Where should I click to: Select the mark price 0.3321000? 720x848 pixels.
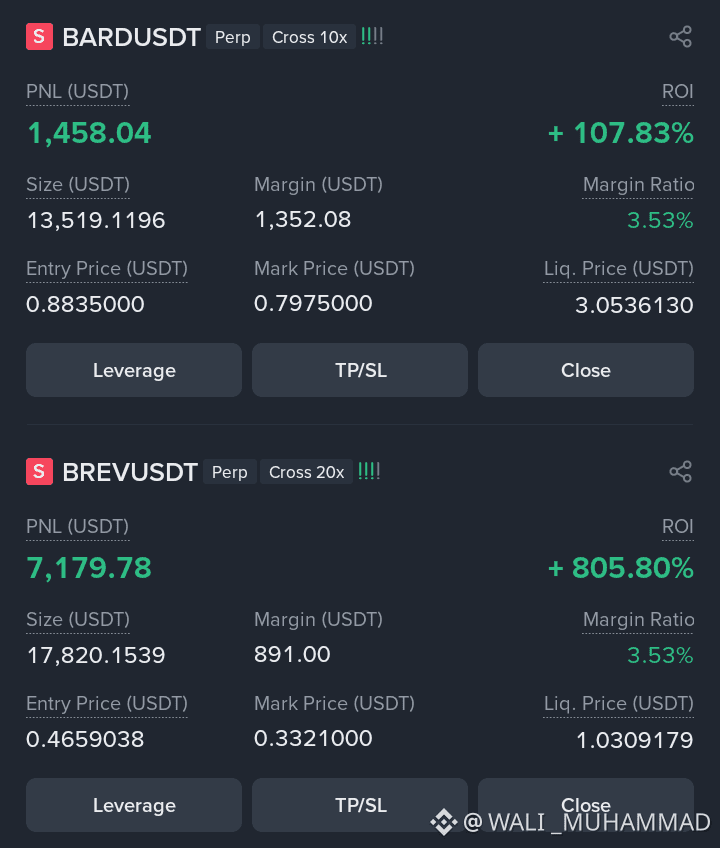(x=313, y=738)
